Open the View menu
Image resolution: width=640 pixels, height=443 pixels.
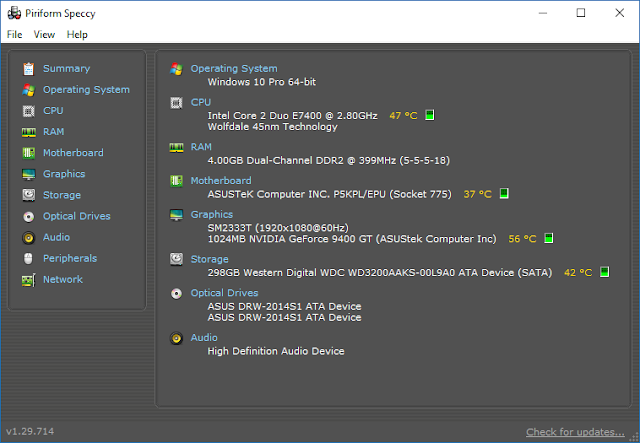pyautogui.click(x=44, y=35)
